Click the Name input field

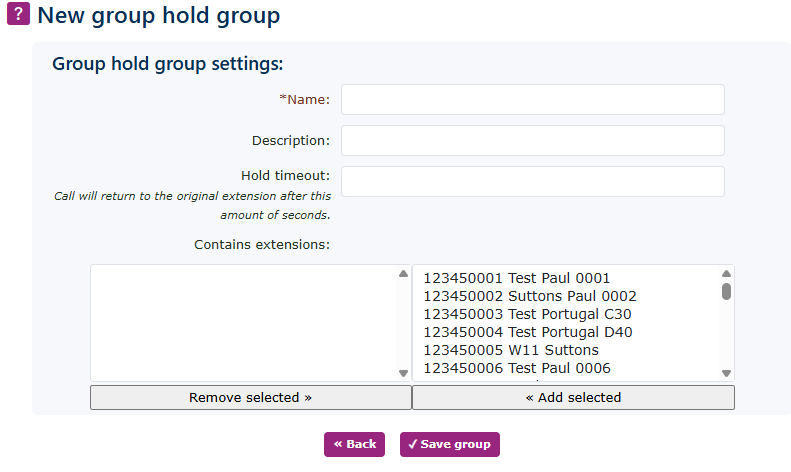point(532,100)
